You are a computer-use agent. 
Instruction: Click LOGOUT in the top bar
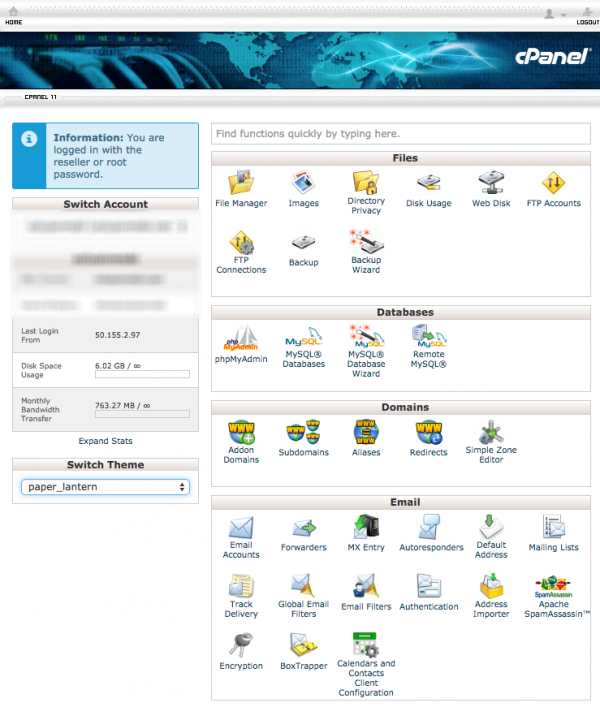click(x=587, y=21)
